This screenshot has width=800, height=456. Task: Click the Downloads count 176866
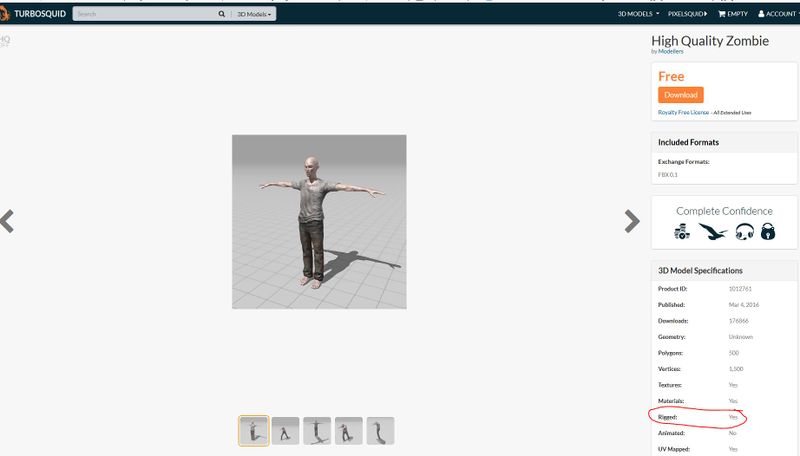pyautogui.click(x=738, y=321)
